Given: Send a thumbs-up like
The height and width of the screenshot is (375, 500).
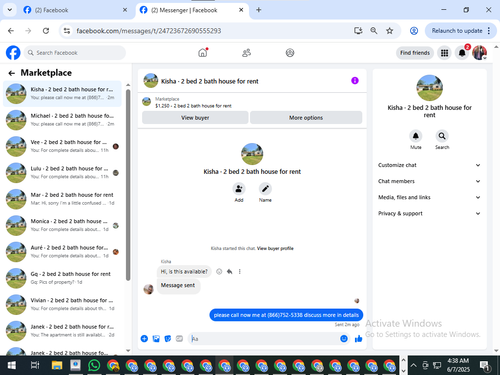Looking at the screenshot, I should [359, 339].
